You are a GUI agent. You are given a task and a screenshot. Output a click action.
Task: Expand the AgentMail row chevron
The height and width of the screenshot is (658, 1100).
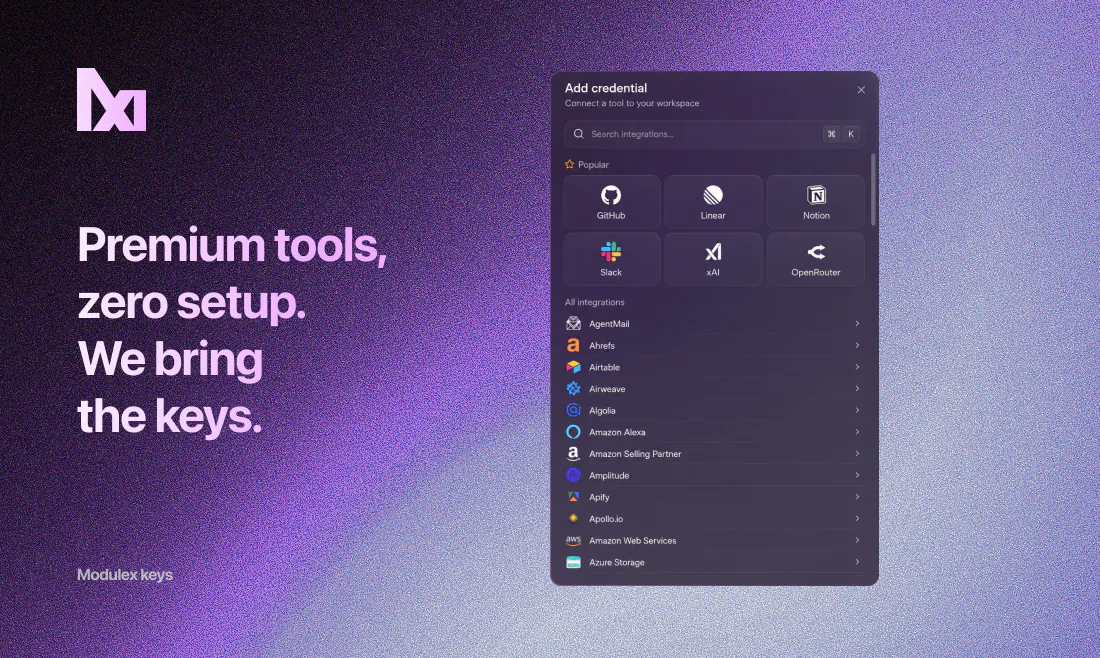coord(857,323)
